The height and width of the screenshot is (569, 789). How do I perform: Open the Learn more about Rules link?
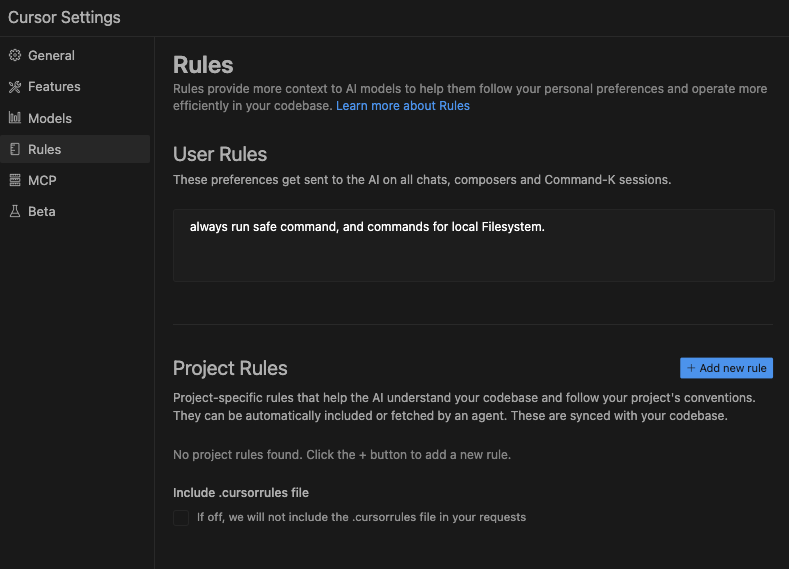pos(403,106)
